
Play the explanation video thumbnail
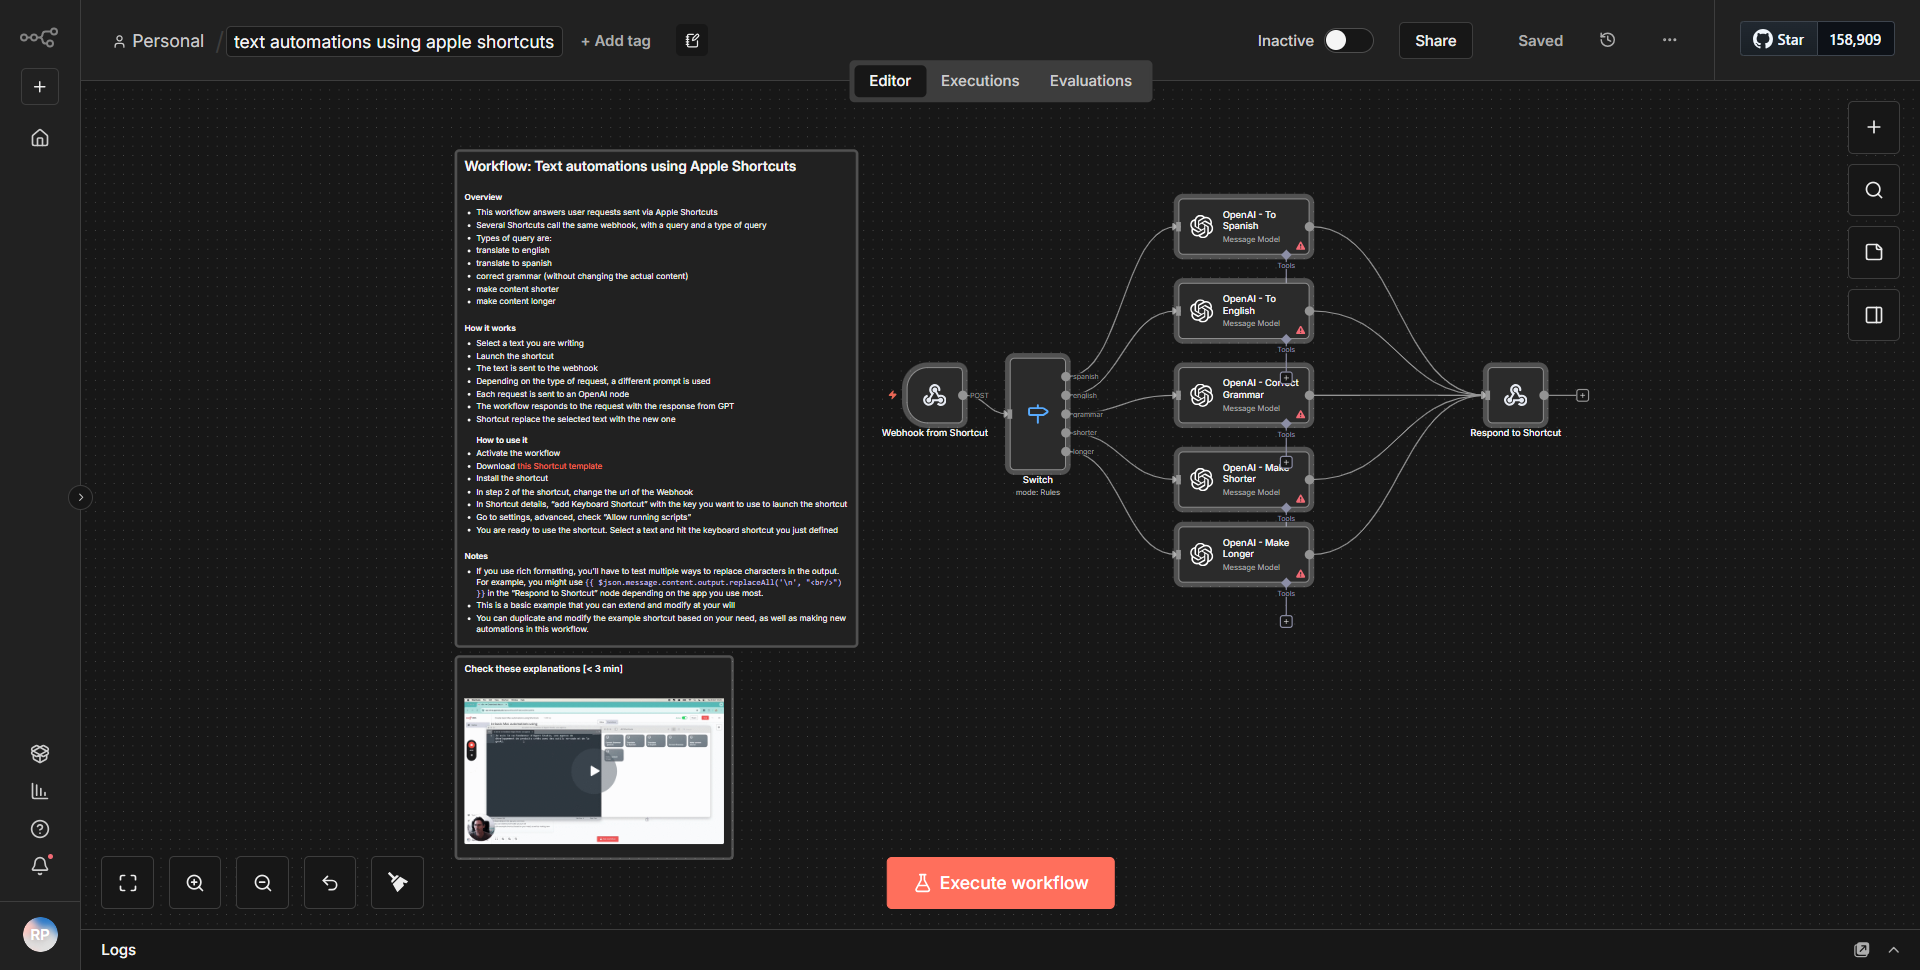pyautogui.click(x=594, y=771)
